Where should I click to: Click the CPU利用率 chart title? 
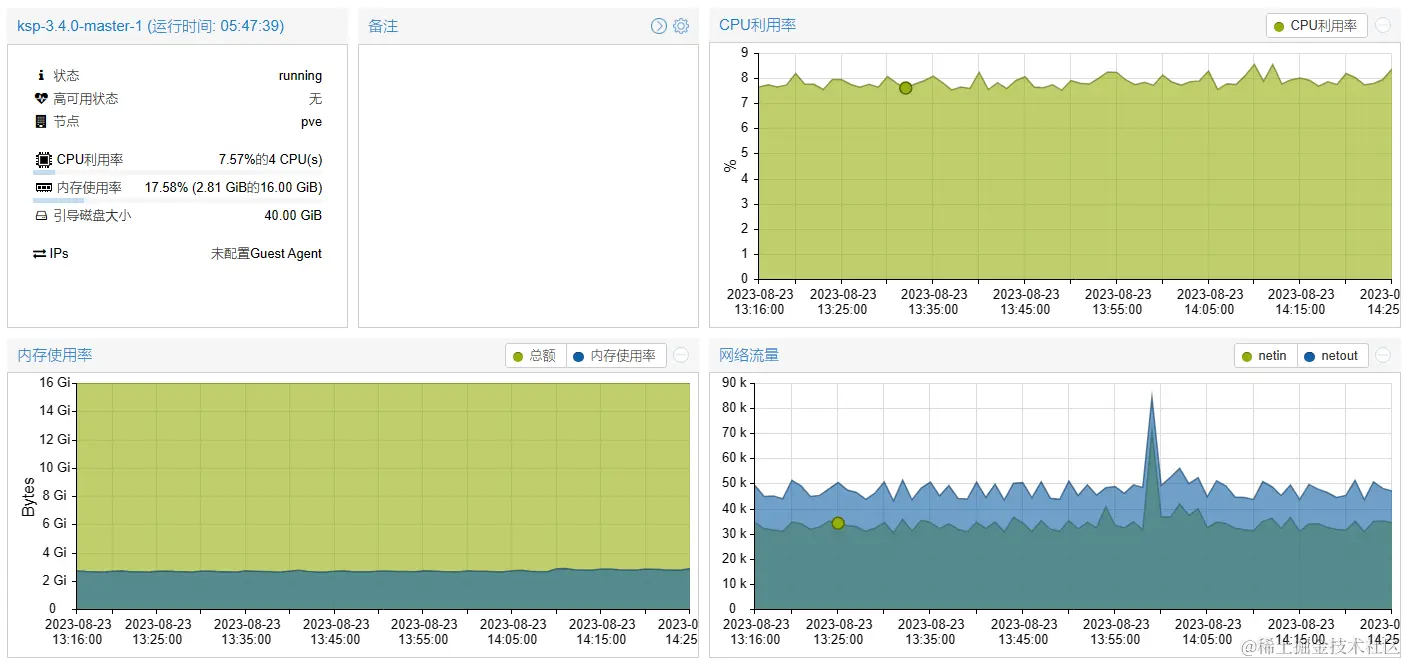758,25
